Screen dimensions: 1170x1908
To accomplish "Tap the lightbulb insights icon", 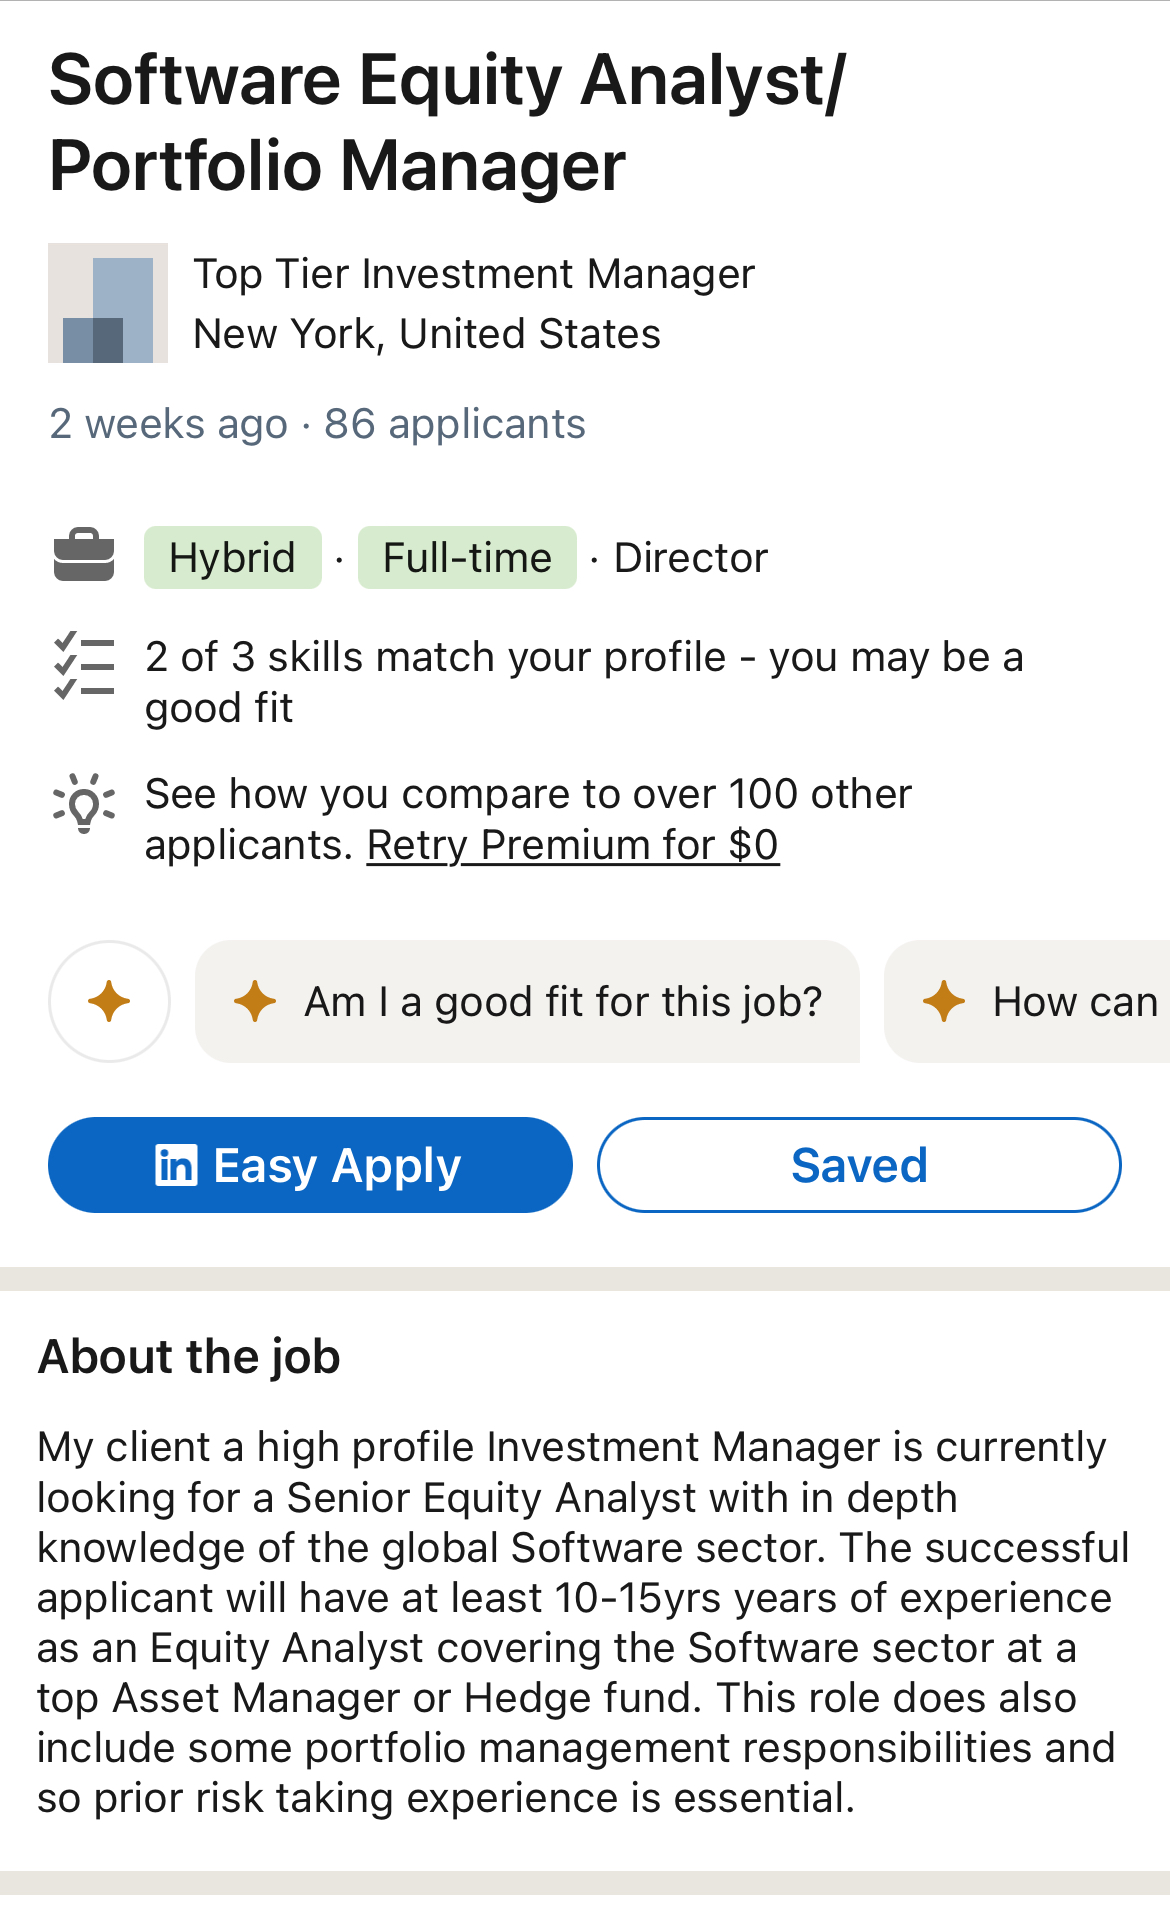I will [84, 802].
